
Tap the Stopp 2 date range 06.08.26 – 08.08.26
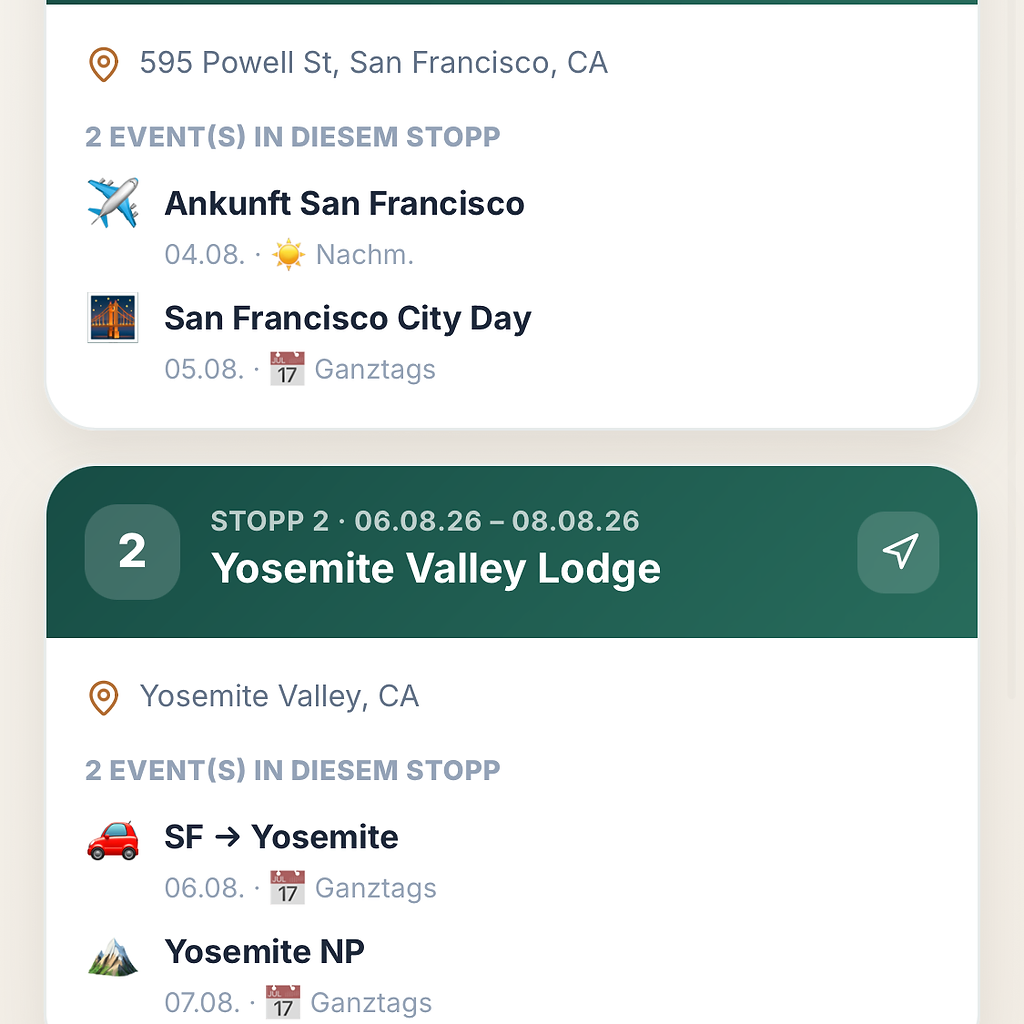497,521
